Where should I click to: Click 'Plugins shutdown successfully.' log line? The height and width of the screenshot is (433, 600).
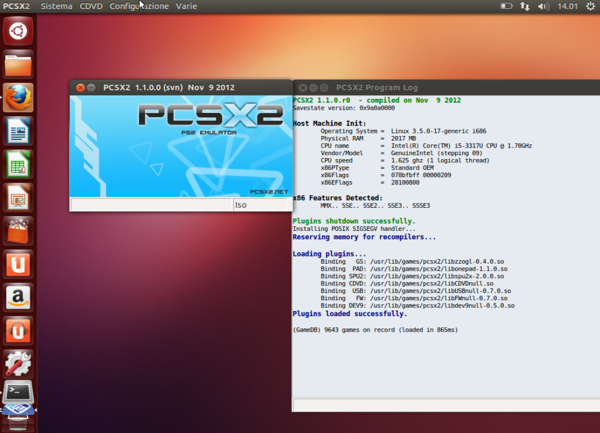tap(354, 221)
